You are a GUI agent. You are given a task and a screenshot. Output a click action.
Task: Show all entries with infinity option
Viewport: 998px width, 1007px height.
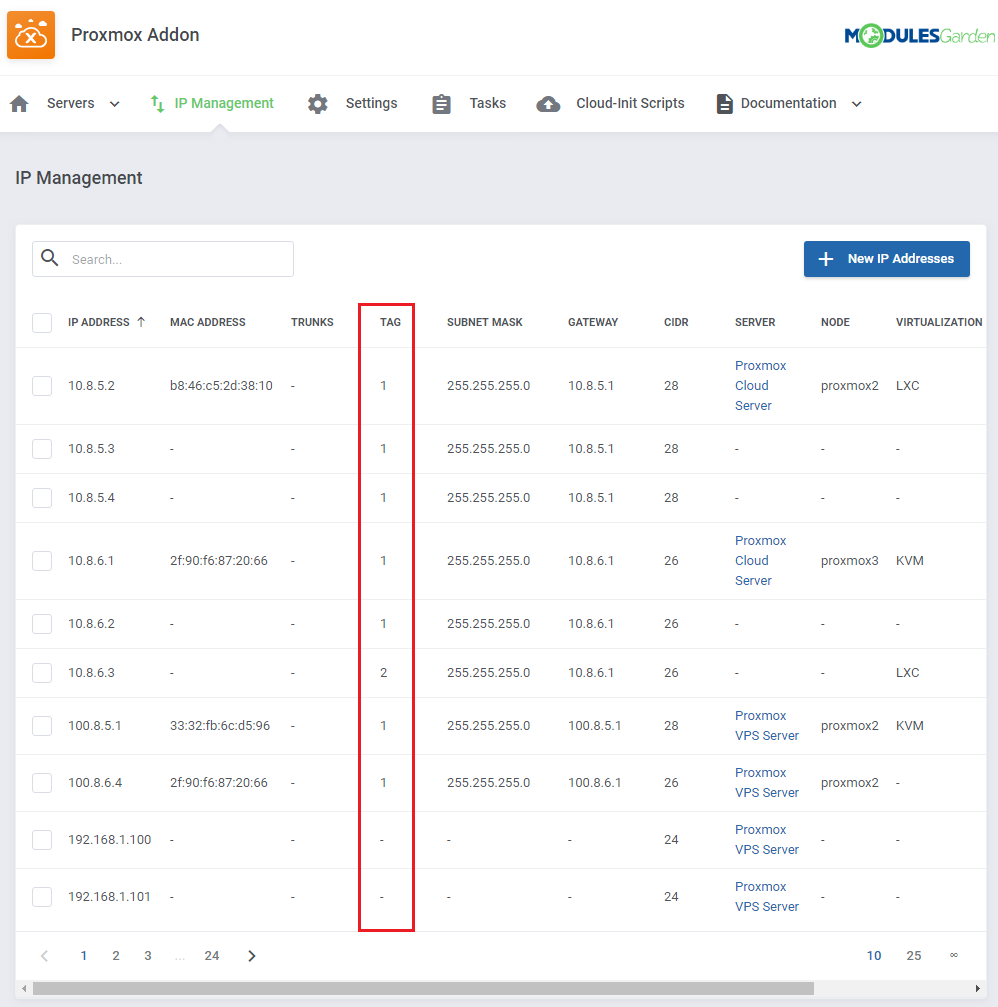pos(954,956)
